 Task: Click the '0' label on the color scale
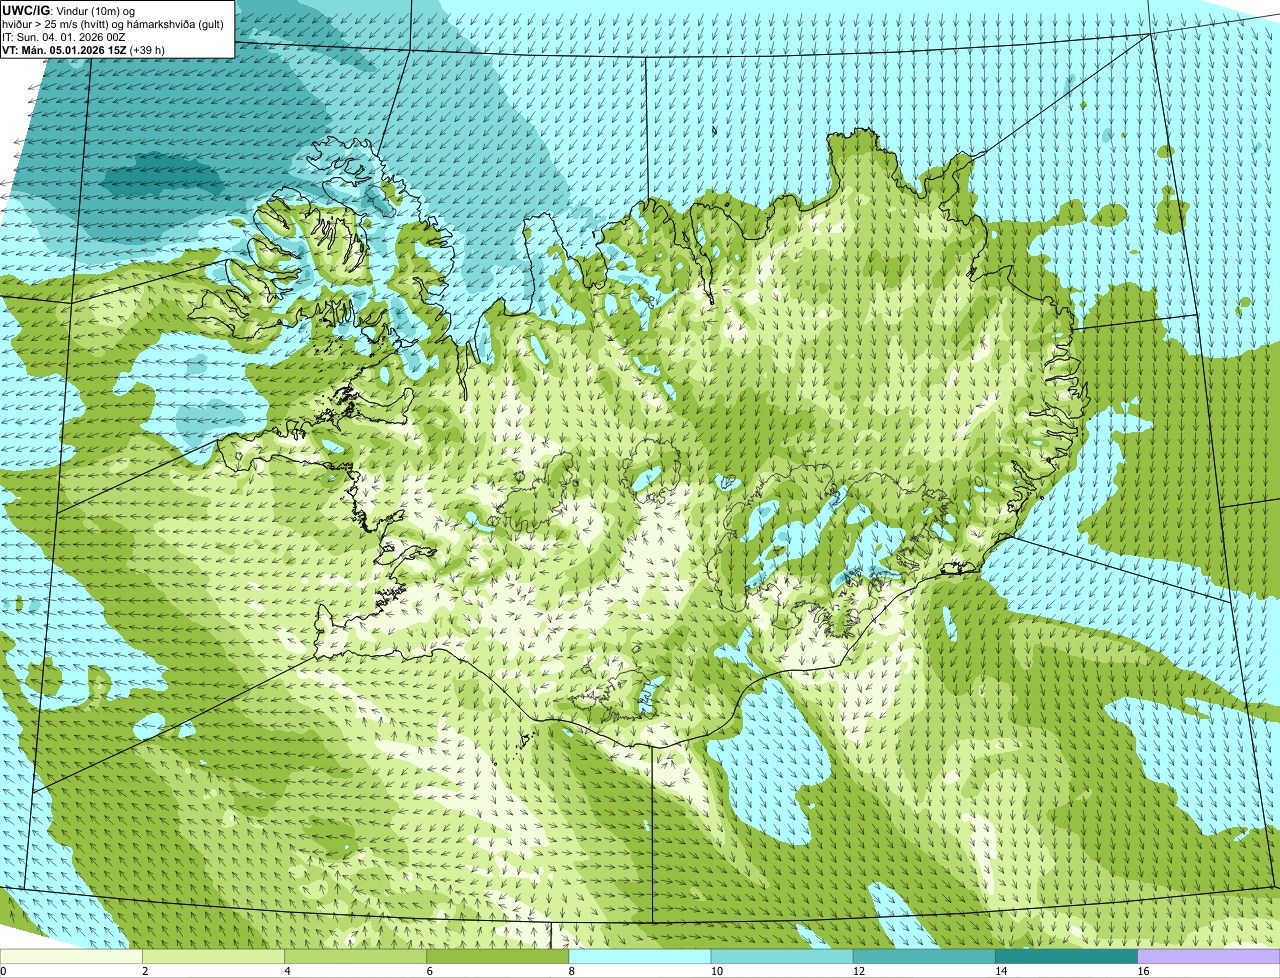click(3, 971)
